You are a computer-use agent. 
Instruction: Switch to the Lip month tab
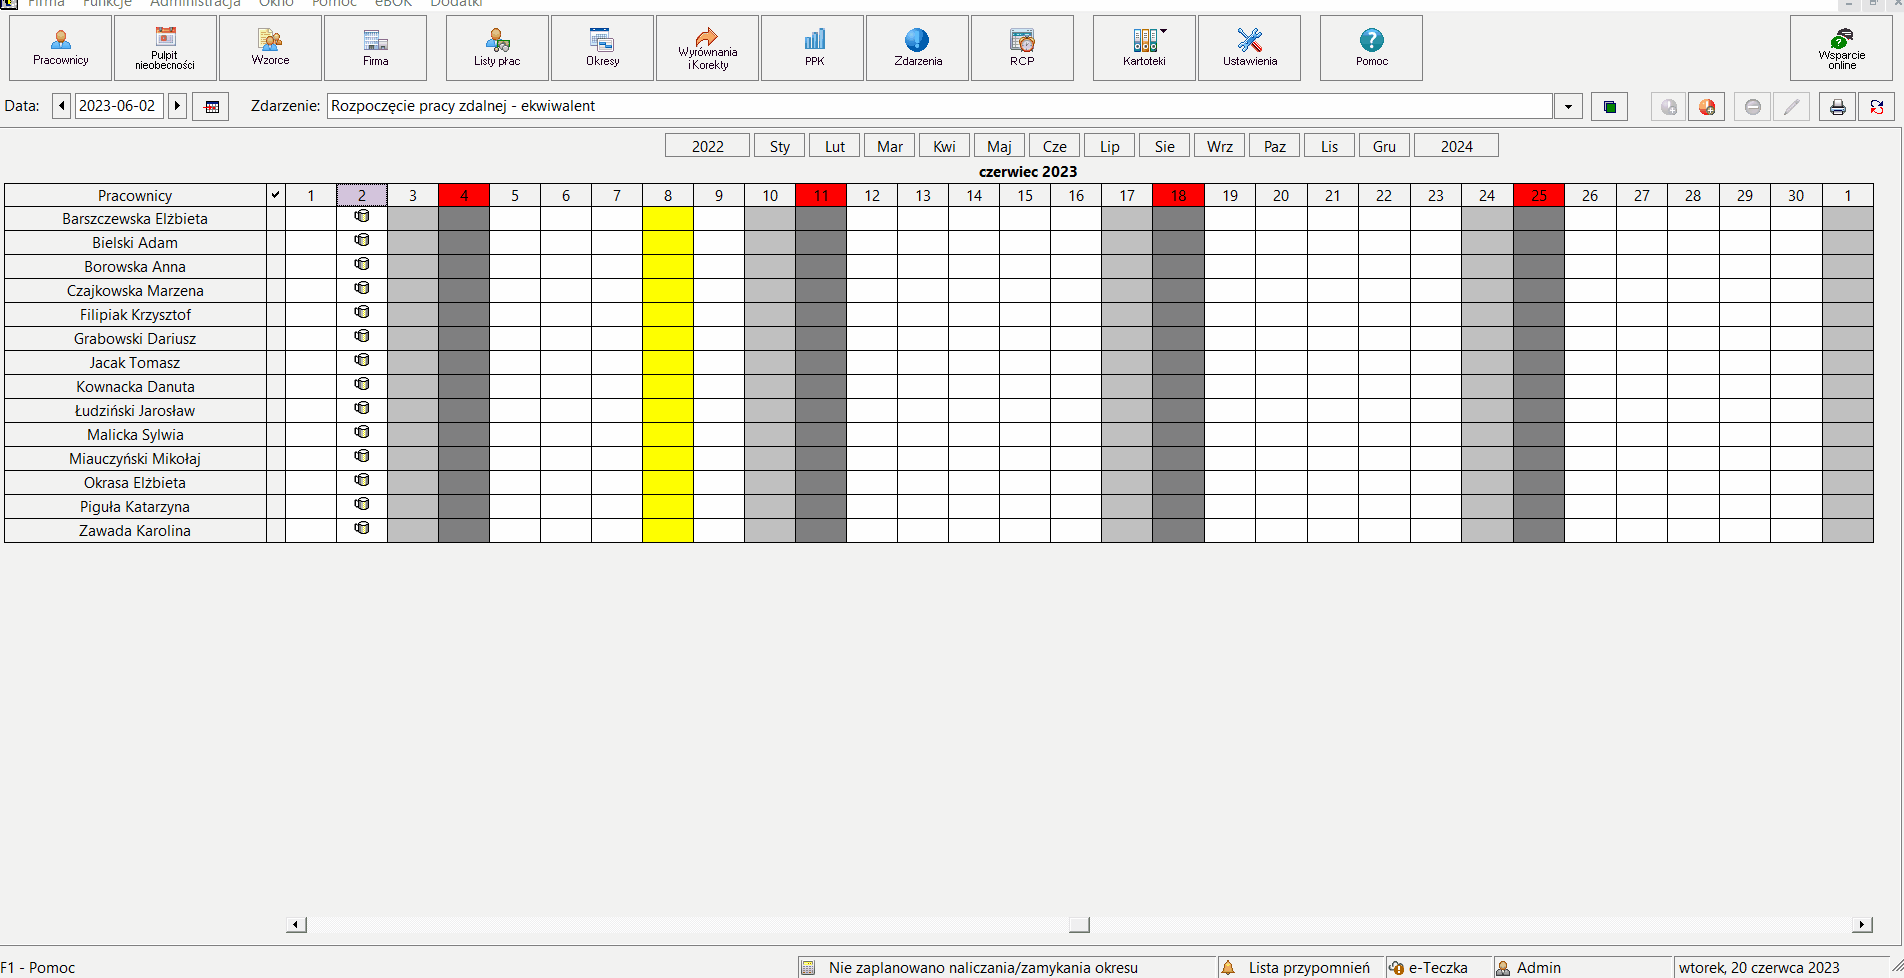click(x=1109, y=146)
